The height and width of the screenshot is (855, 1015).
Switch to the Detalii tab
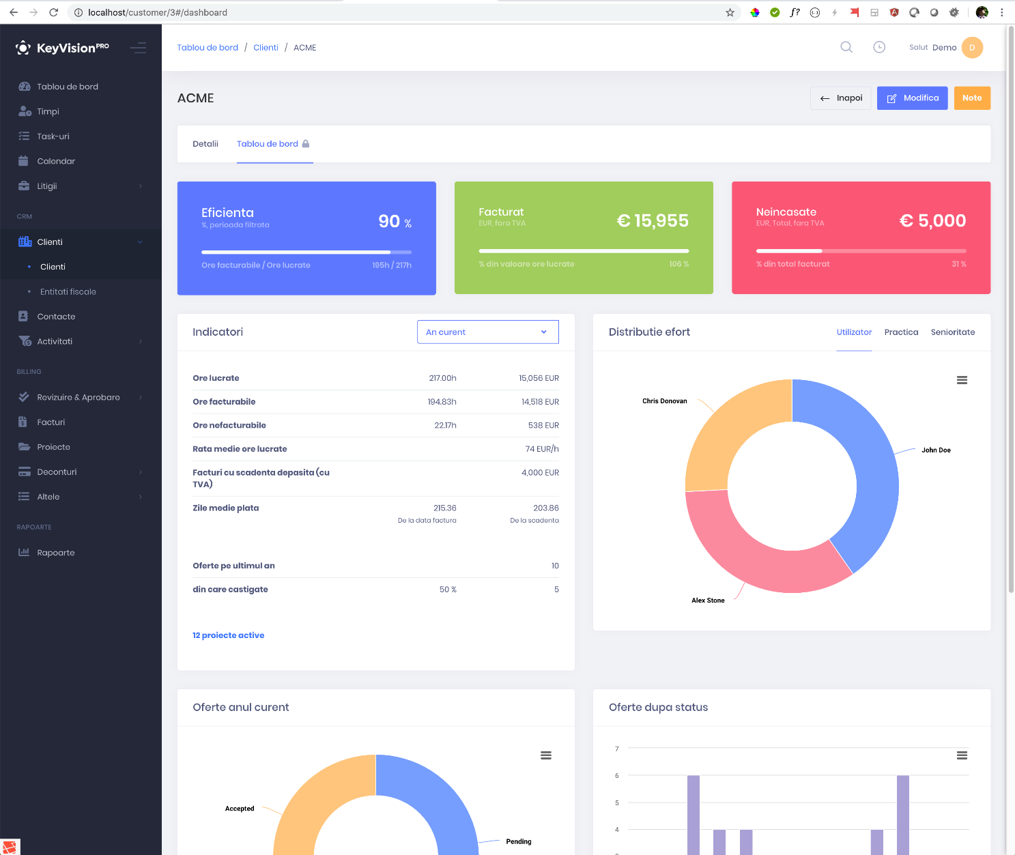pyautogui.click(x=205, y=144)
